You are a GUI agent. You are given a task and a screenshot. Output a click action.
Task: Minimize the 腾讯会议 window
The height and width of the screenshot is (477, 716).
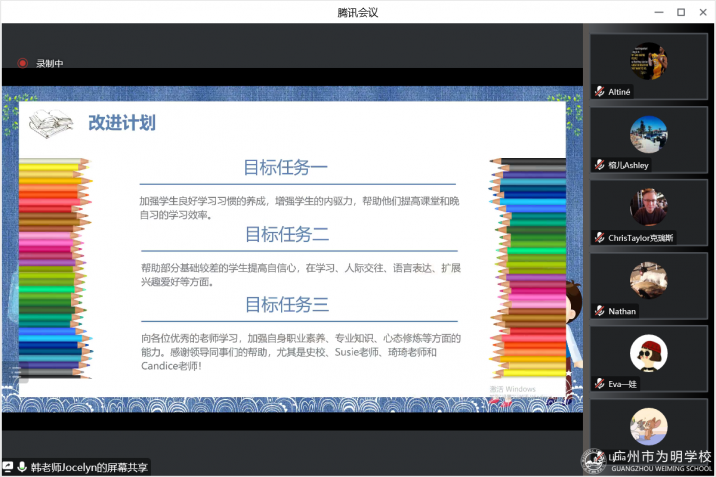656,12
